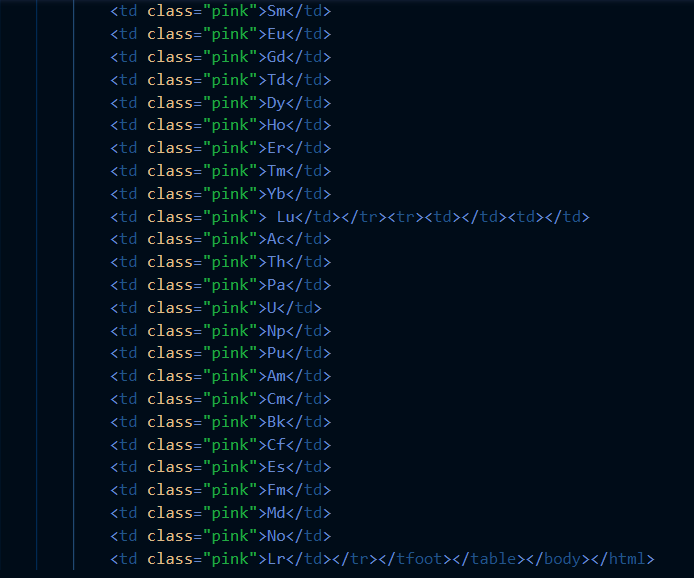Click the closing body tag
The height and width of the screenshot is (578, 694).
557,559
